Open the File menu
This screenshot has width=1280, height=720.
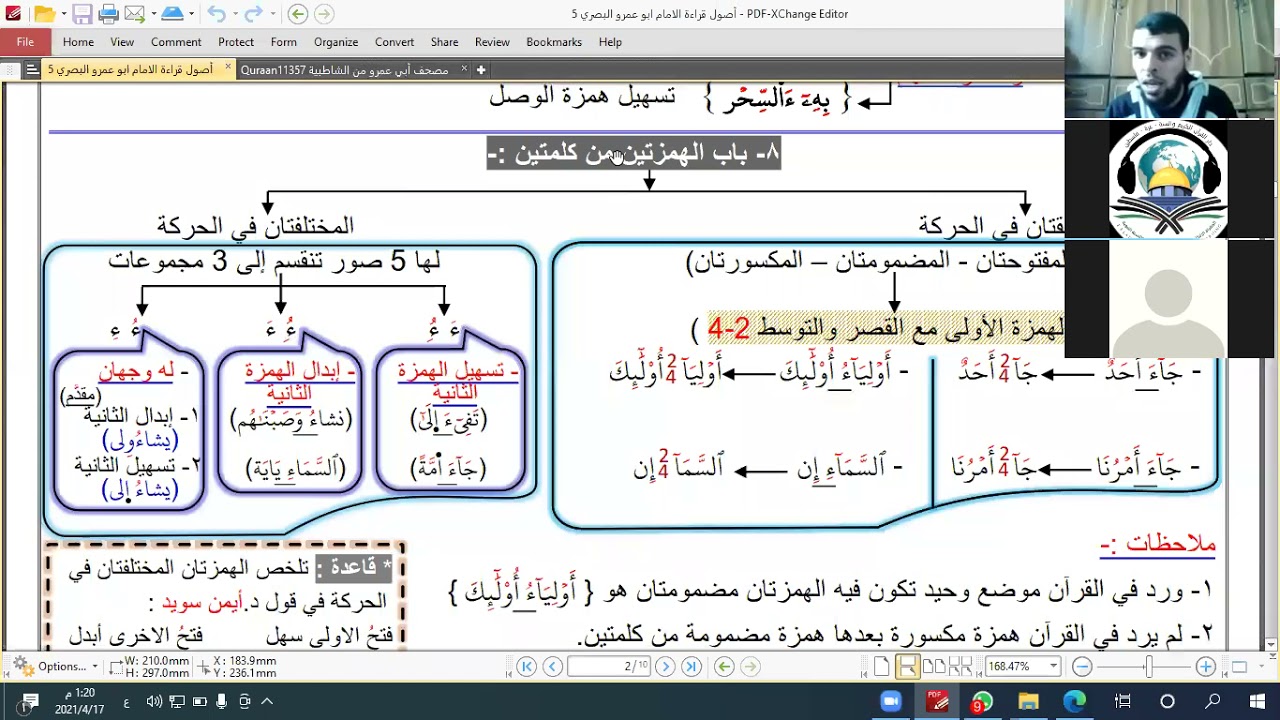[x=25, y=42]
